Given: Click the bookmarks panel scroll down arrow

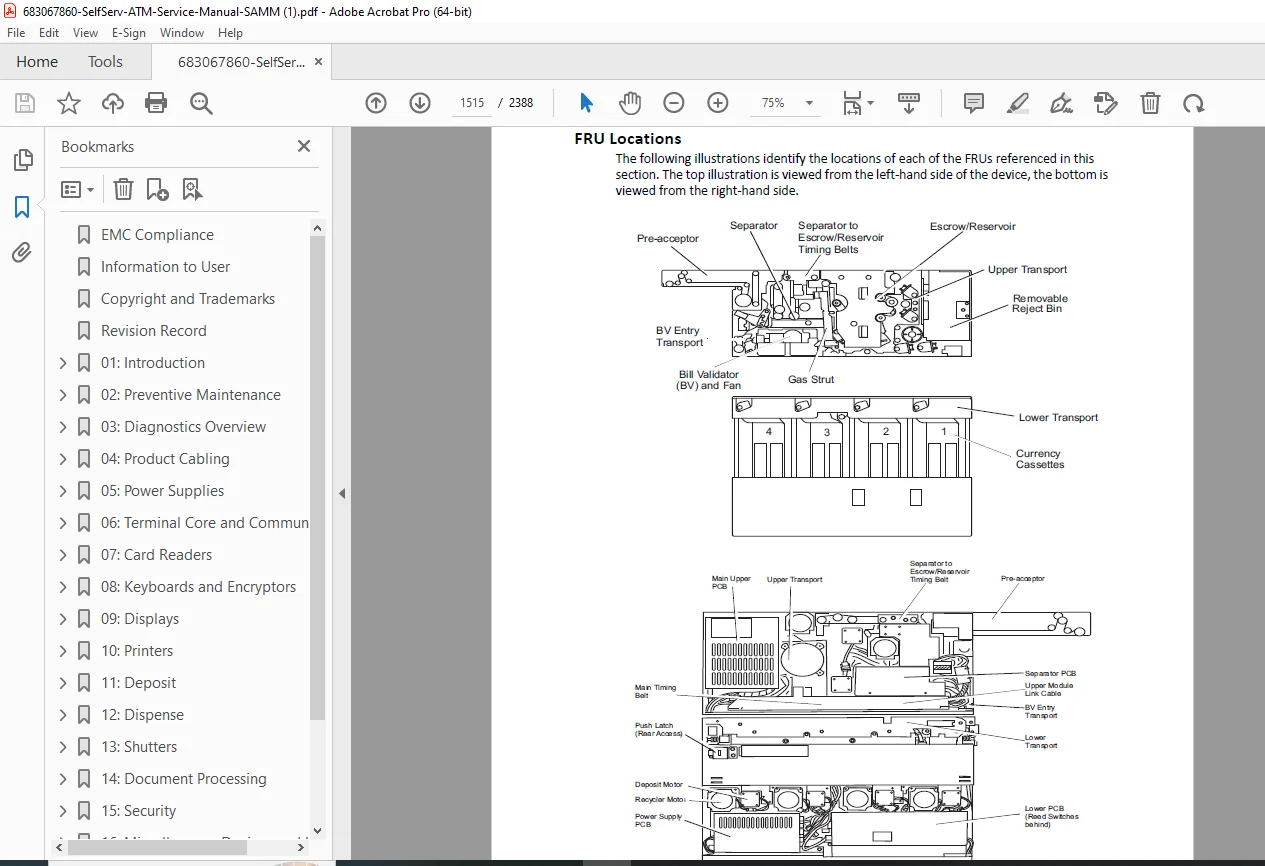Looking at the screenshot, I should (318, 830).
